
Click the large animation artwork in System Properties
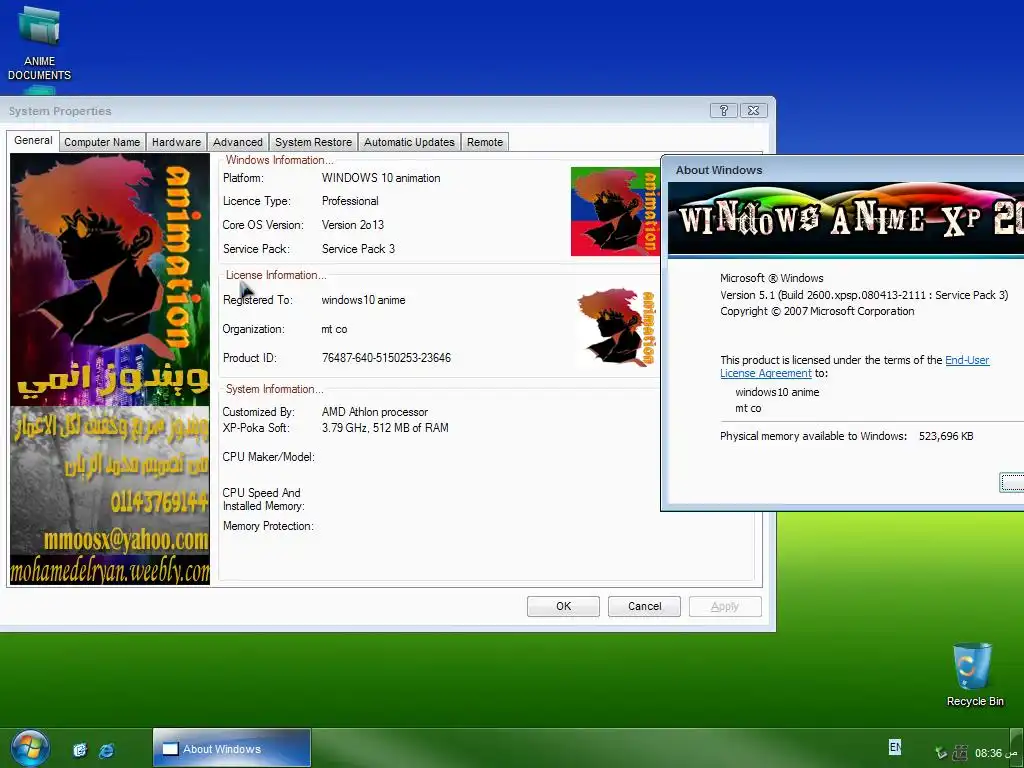[110, 369]
